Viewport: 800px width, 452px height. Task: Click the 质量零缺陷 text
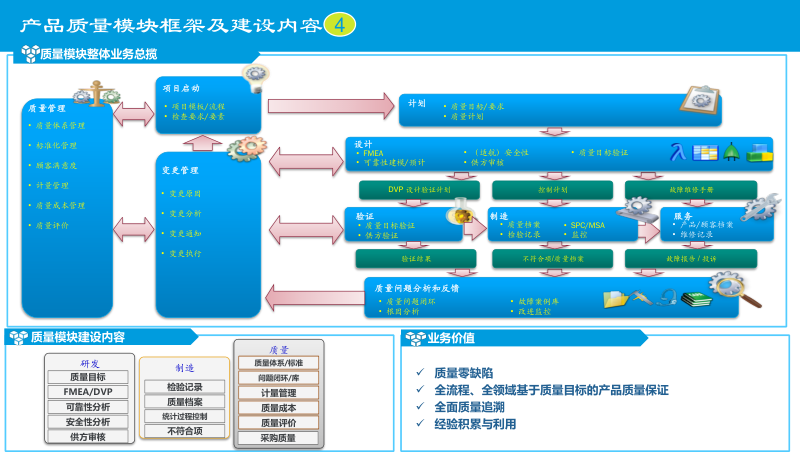464,372
